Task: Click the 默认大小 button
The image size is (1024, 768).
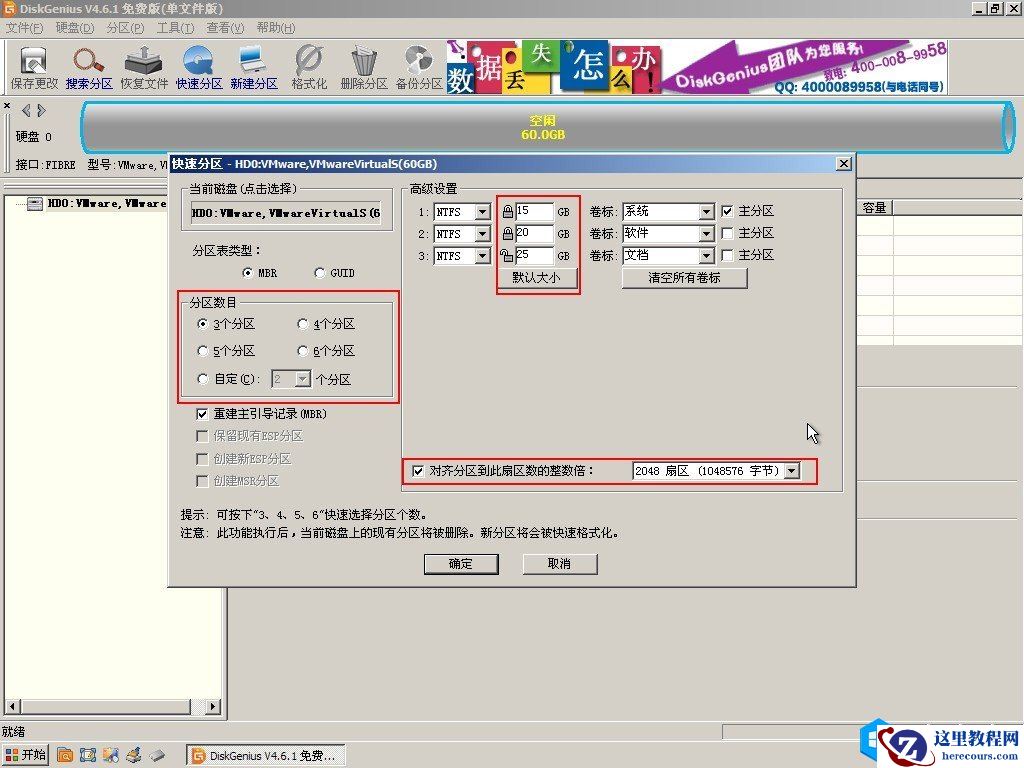Action: (537, 278)
